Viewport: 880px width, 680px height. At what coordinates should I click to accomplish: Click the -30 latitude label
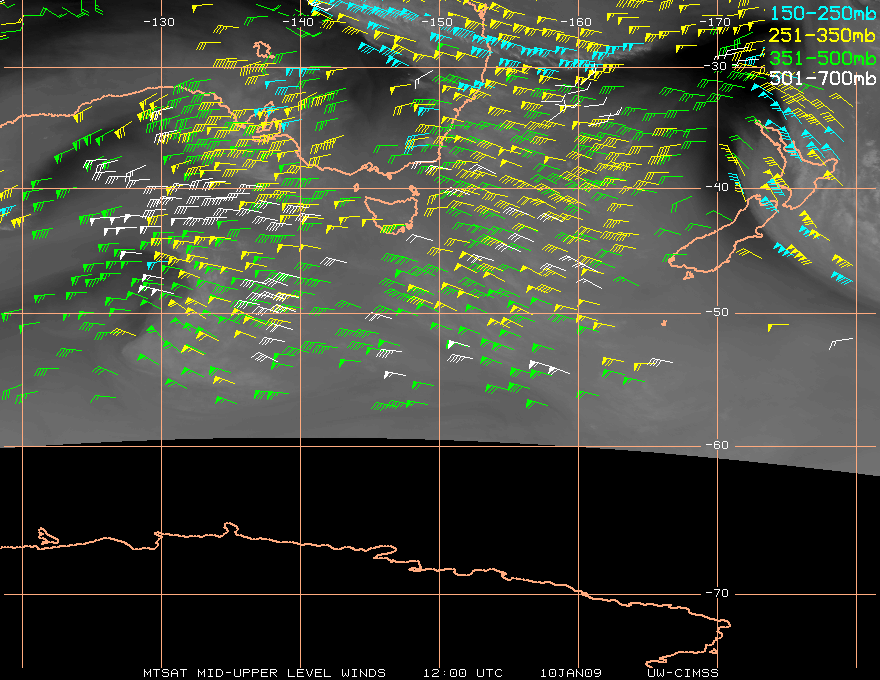click(x=715, y=66)
